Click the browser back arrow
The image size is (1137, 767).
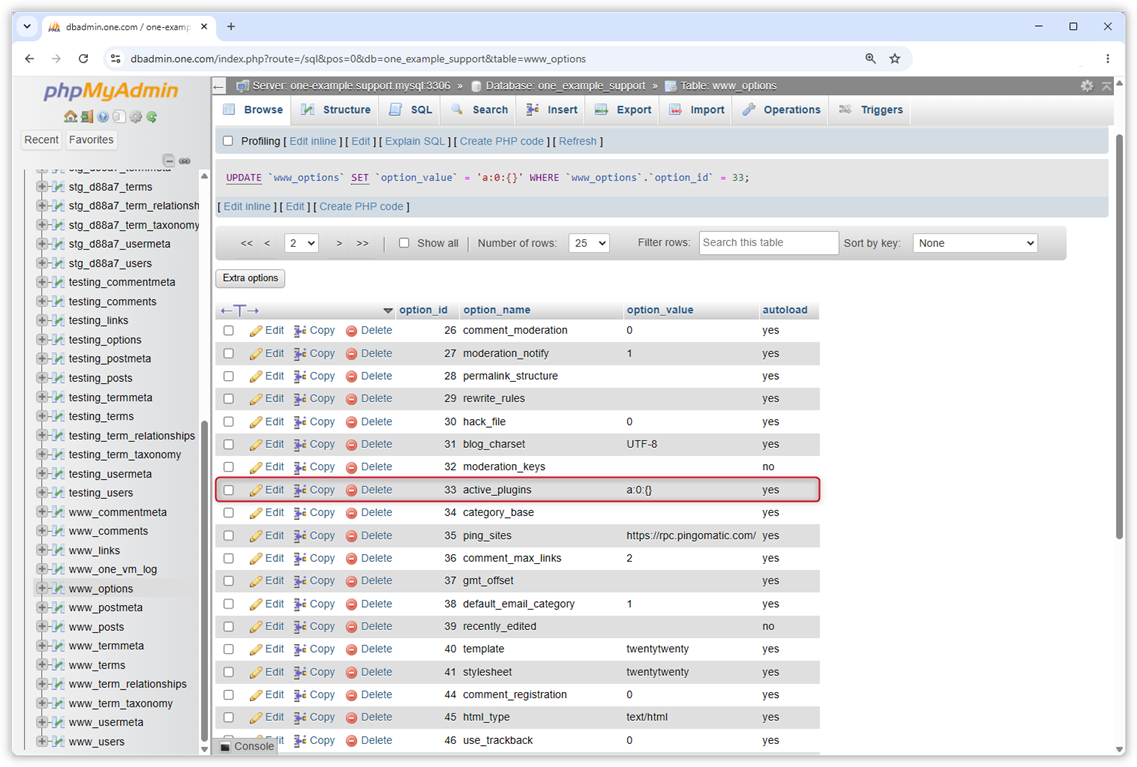[x=29, y=59]
